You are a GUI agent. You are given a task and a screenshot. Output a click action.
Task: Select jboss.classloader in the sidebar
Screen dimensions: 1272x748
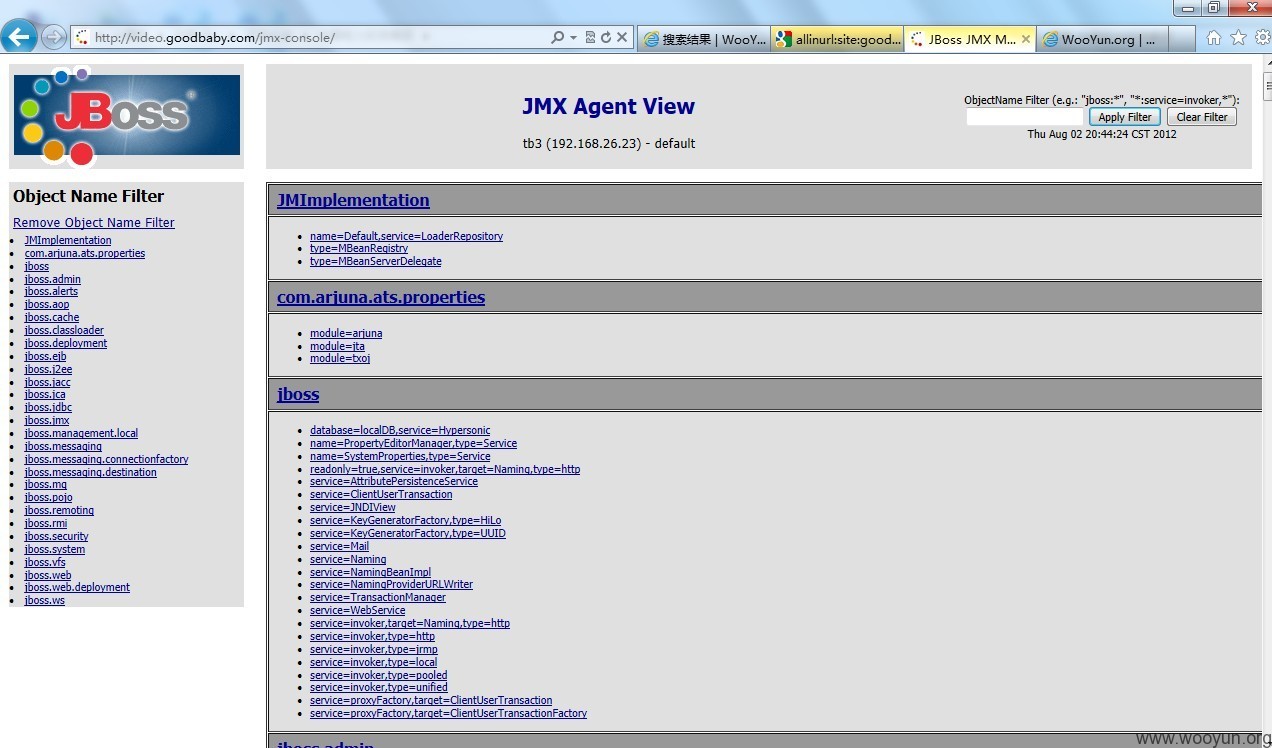(64, 330)
